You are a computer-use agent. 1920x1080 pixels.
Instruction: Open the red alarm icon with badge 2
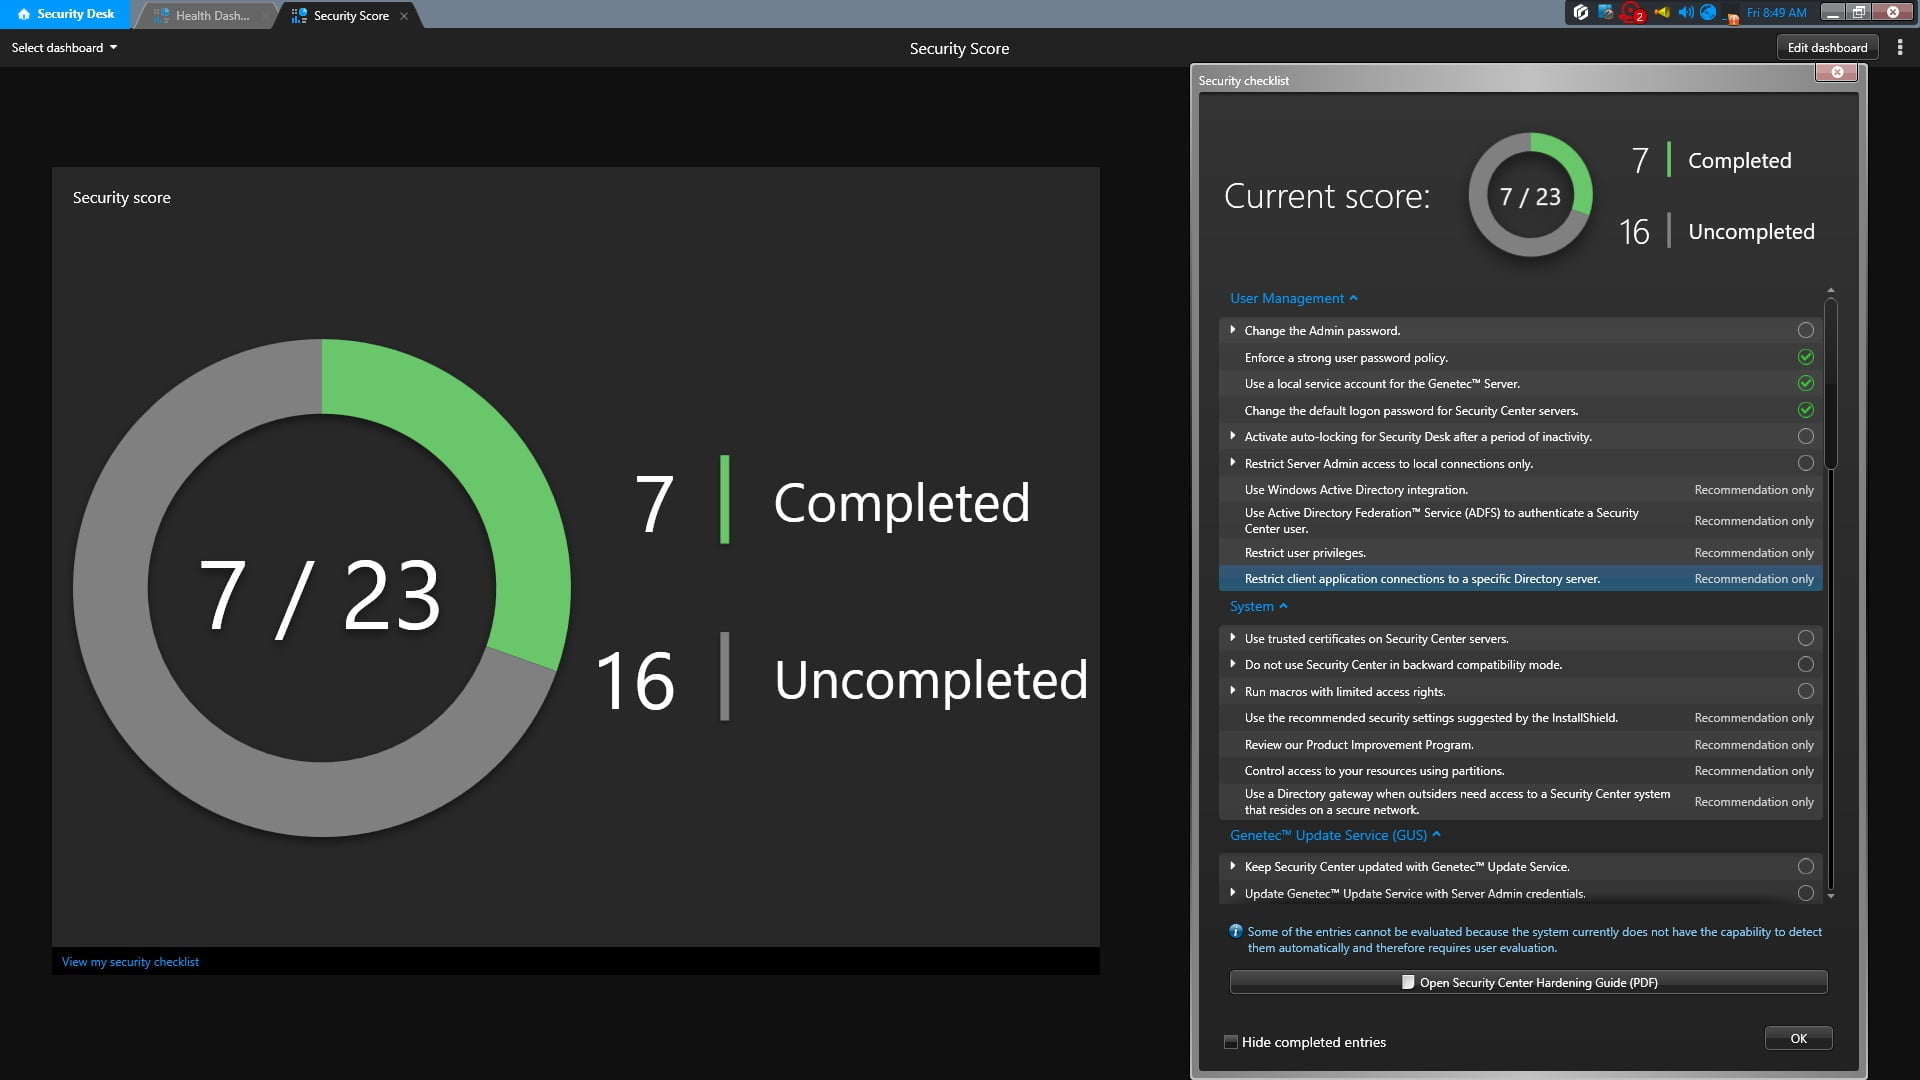[x=1632, y=13]
